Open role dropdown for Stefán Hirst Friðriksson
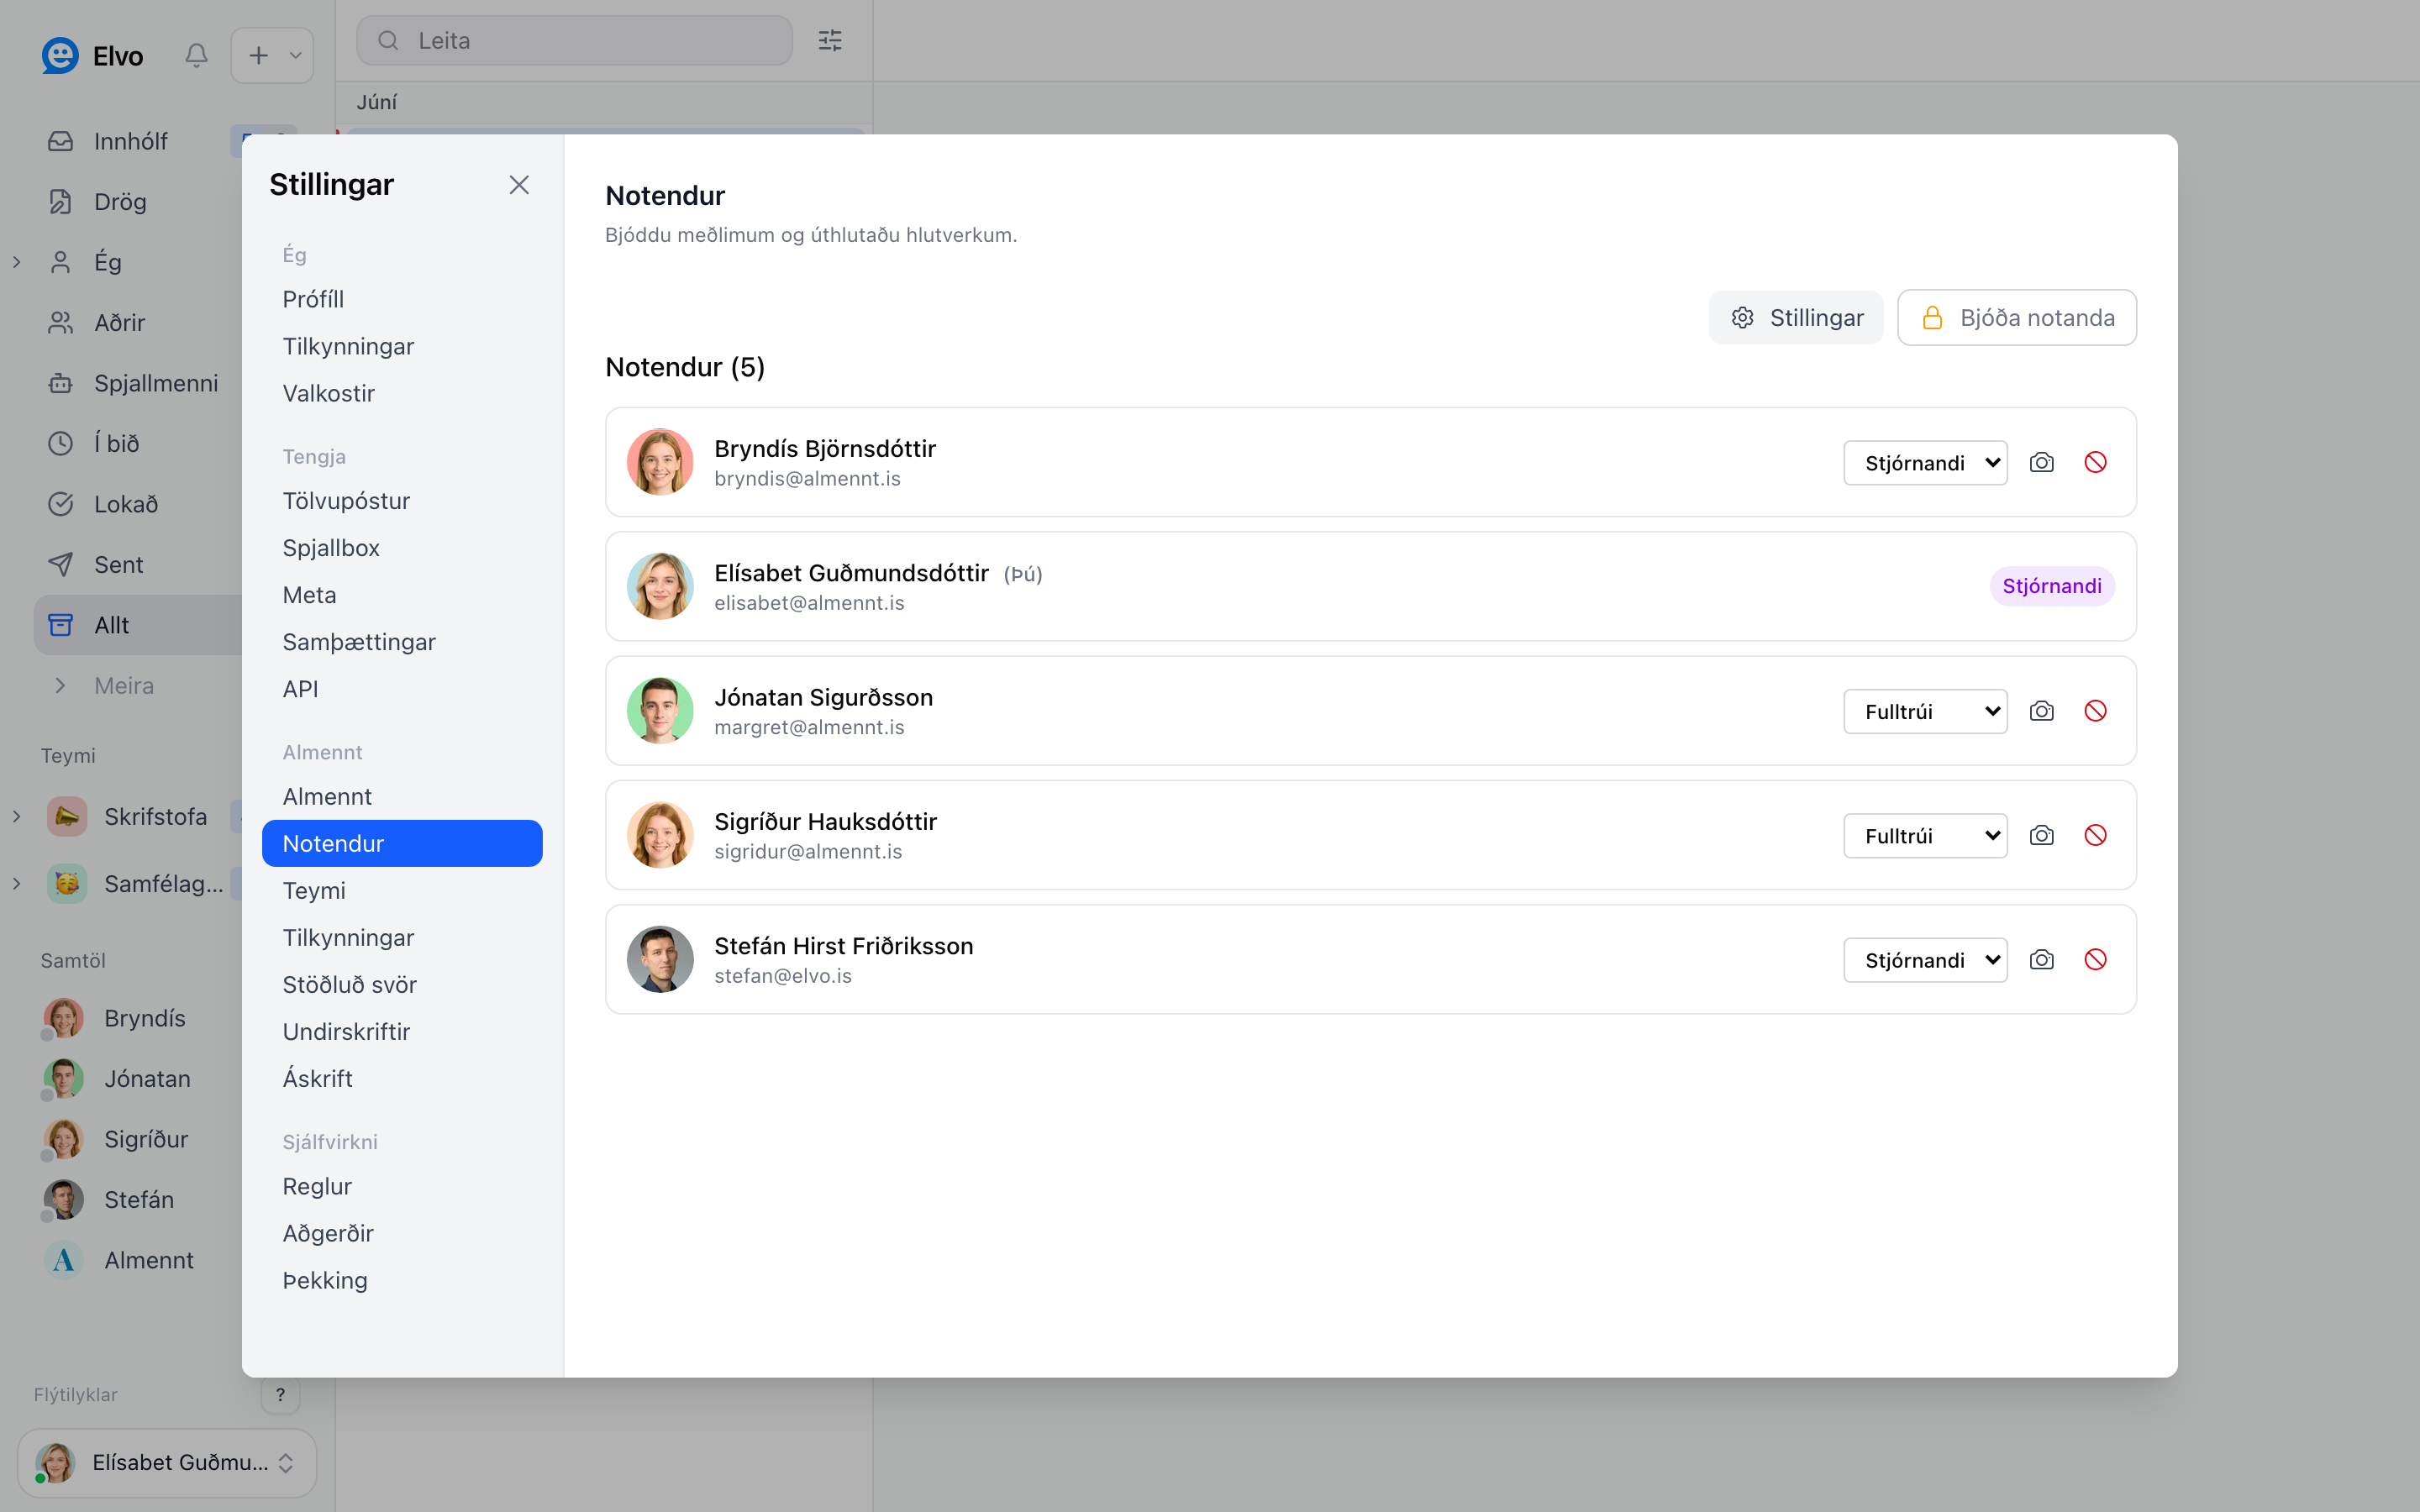The height and width of the screenshot is (1512, 2420). coord(1925,960)
